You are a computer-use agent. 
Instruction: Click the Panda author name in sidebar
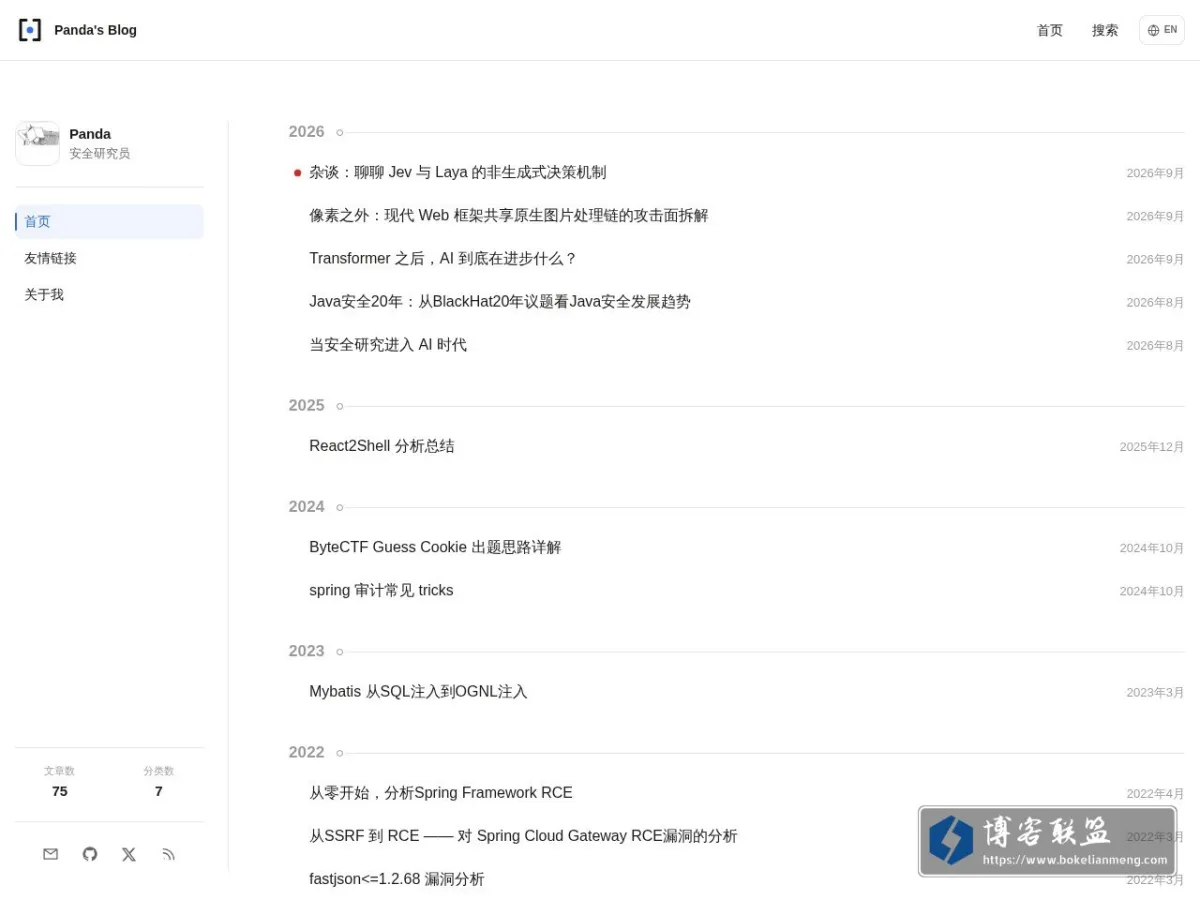[x=90, y=134]
